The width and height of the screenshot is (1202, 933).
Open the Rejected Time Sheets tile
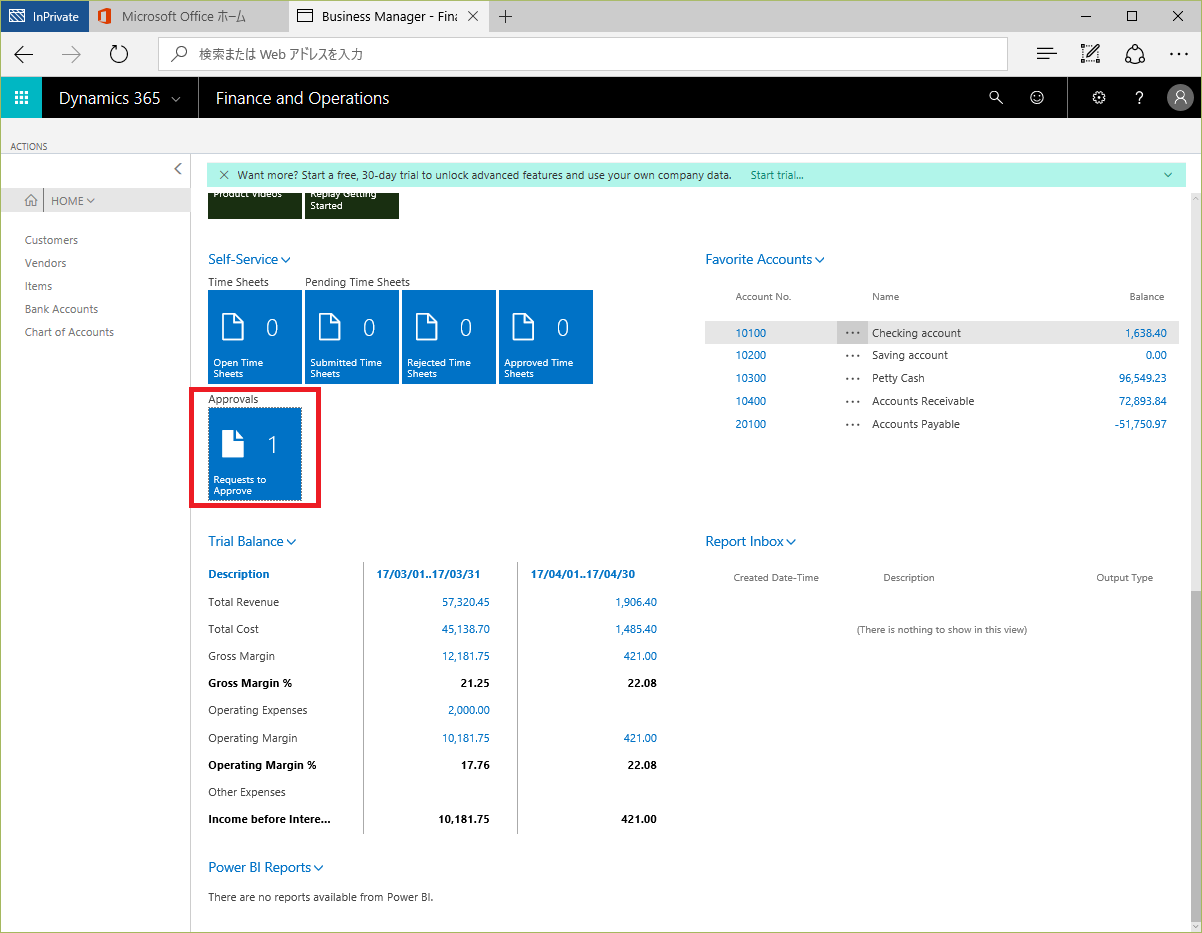tap(449, 337)
